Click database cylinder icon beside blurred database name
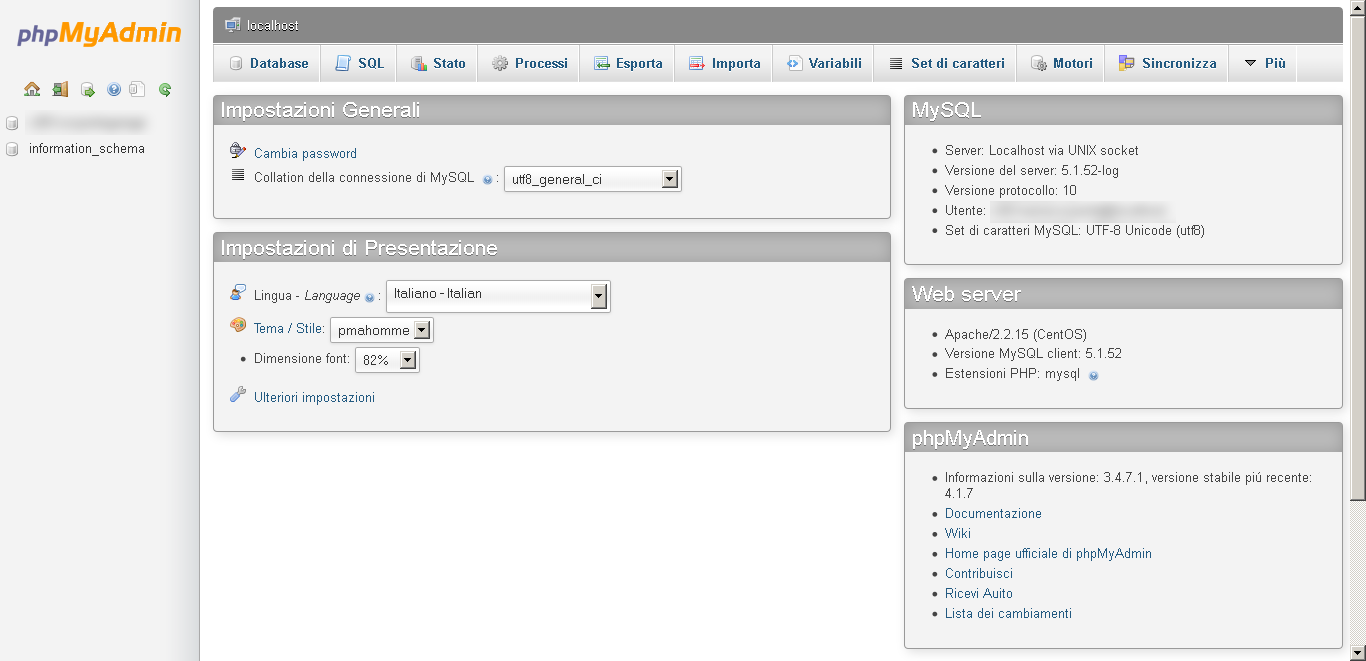Viewport: 1366px width, 661px height. click(12, 123)
